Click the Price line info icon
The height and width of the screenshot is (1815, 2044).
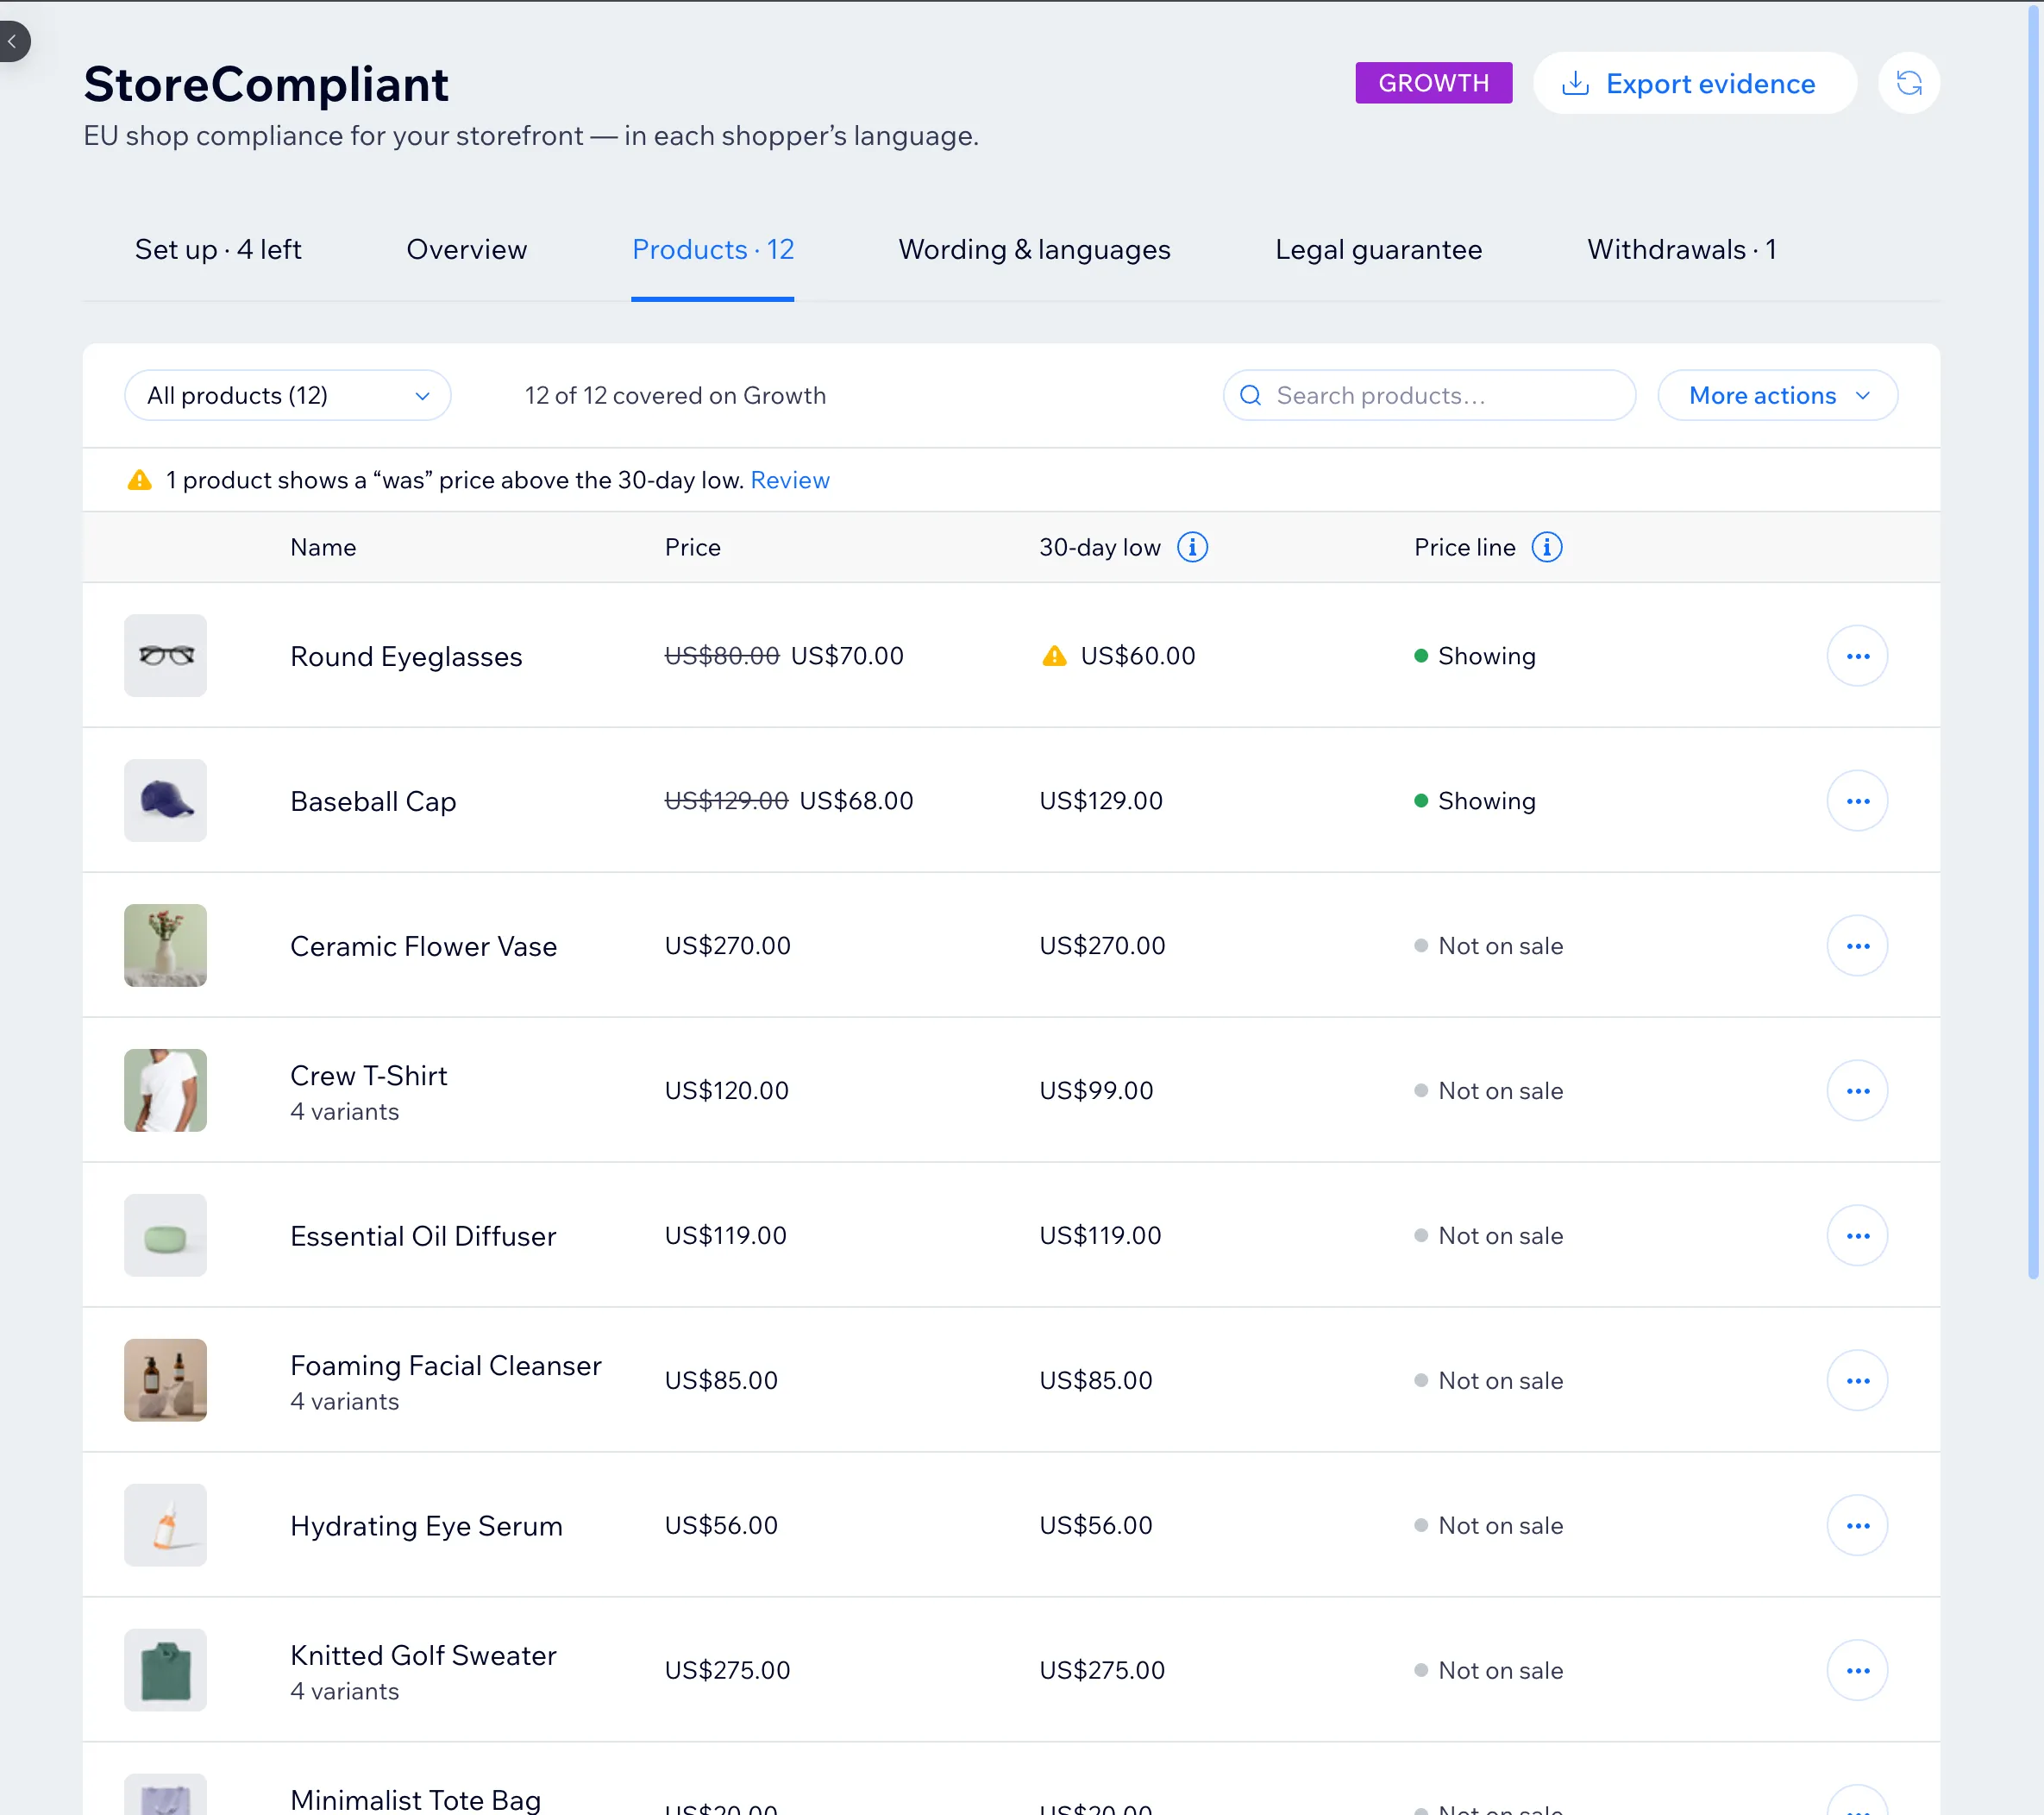(1547, 547)
